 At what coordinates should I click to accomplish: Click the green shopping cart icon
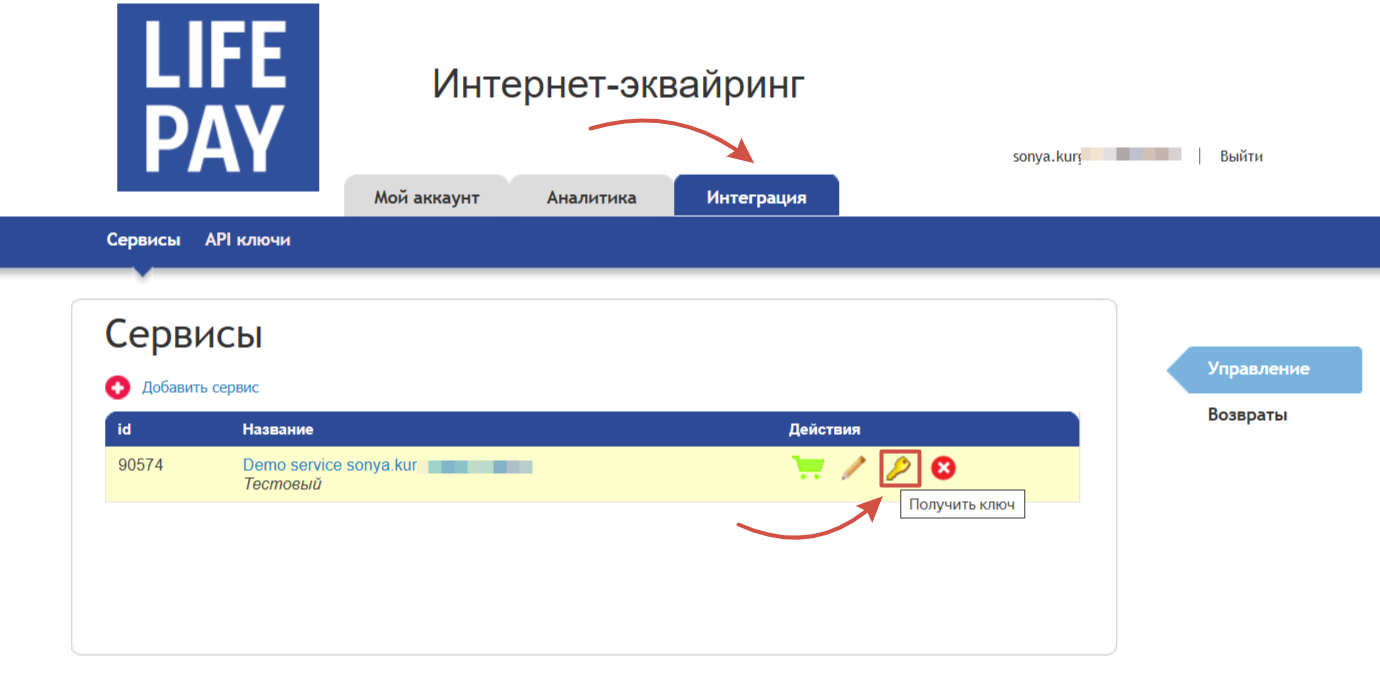tap(808, 468)
